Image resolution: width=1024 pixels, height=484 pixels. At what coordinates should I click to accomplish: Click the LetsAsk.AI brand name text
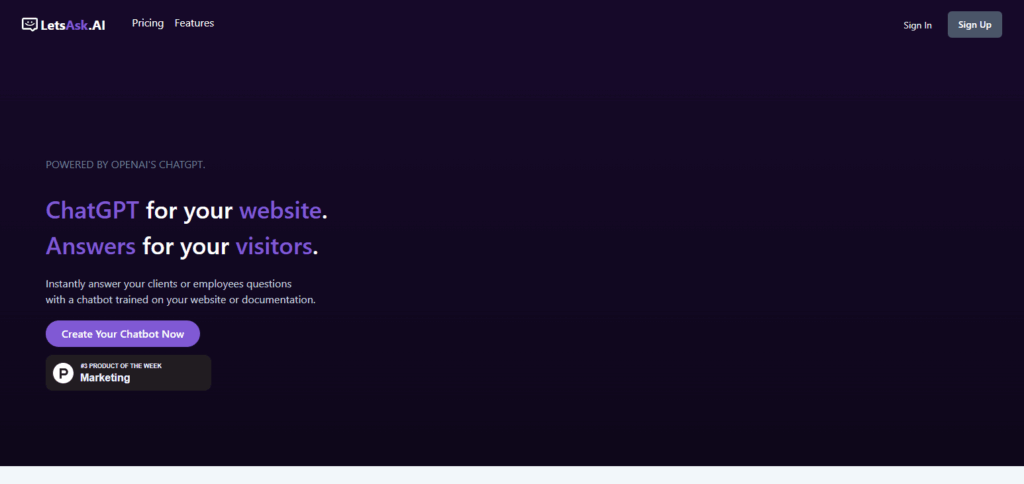tap(72, 25)
